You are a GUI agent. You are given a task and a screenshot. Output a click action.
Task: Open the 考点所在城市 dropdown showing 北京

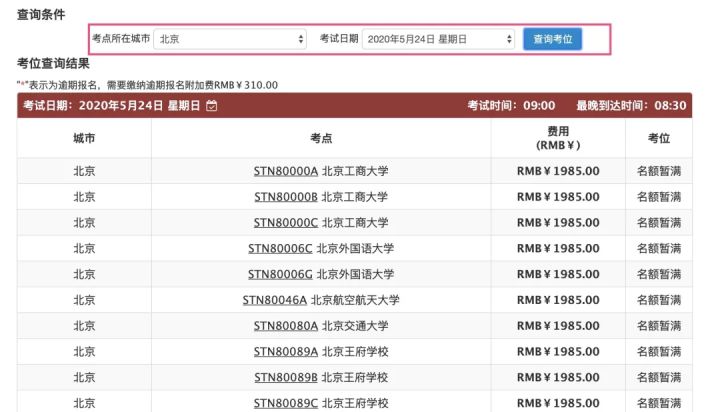click(230, 39)
